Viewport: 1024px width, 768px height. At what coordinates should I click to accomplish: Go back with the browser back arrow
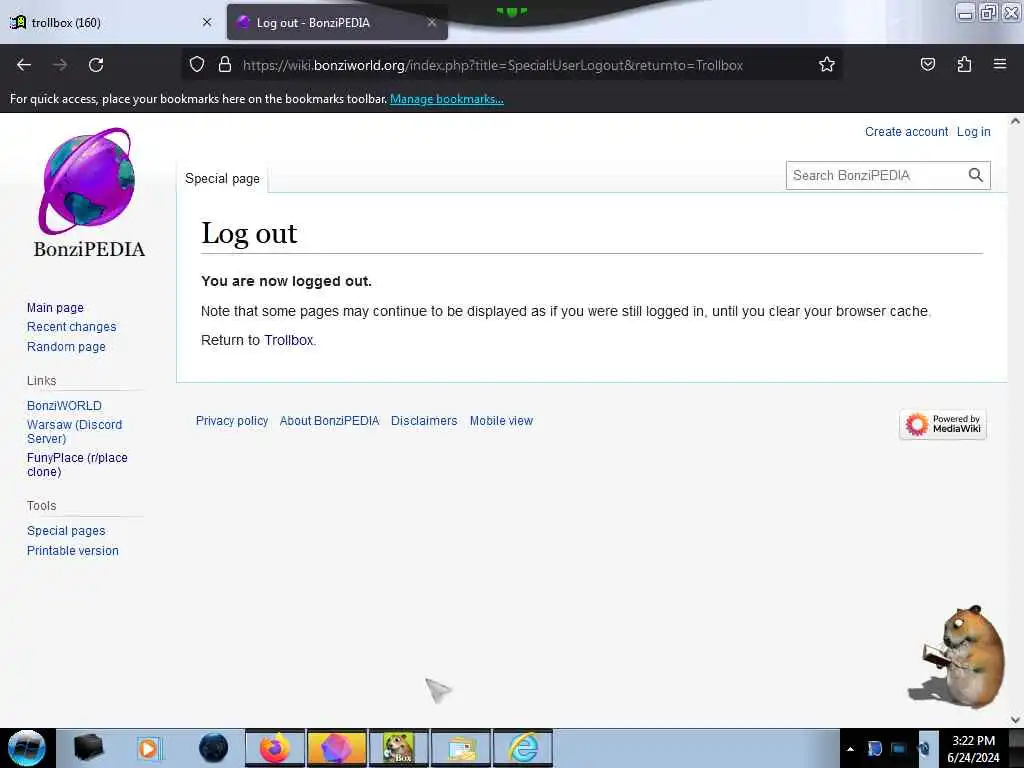click(24, 65)
